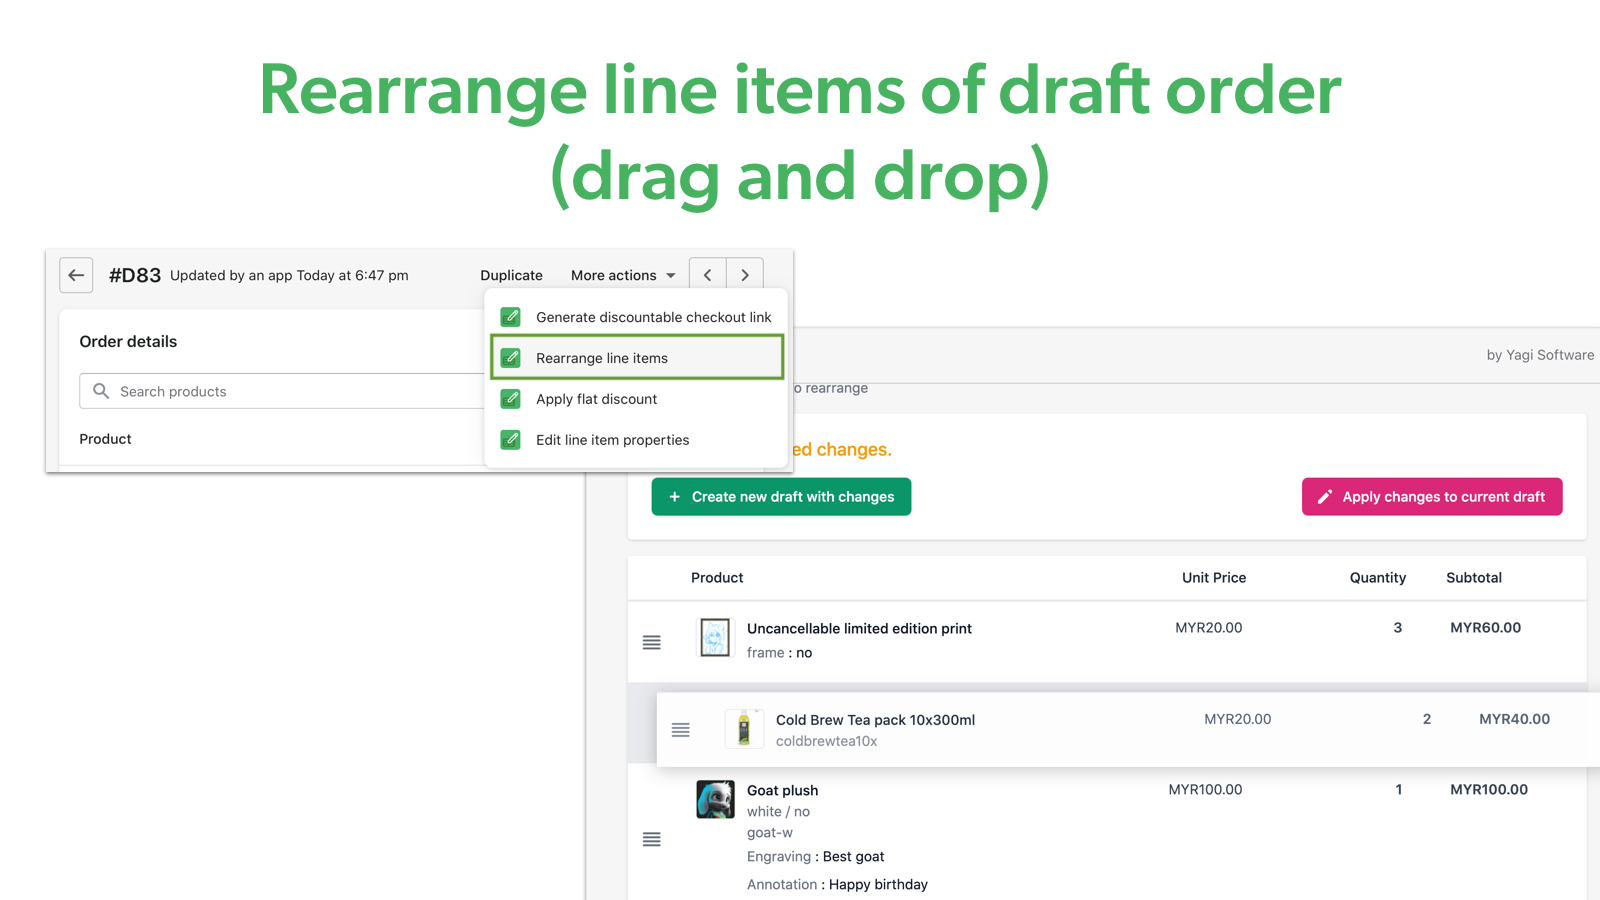Click the magnifier icon in Search products
Viewport: 1600px width, 900px height.
click(101, 391)
